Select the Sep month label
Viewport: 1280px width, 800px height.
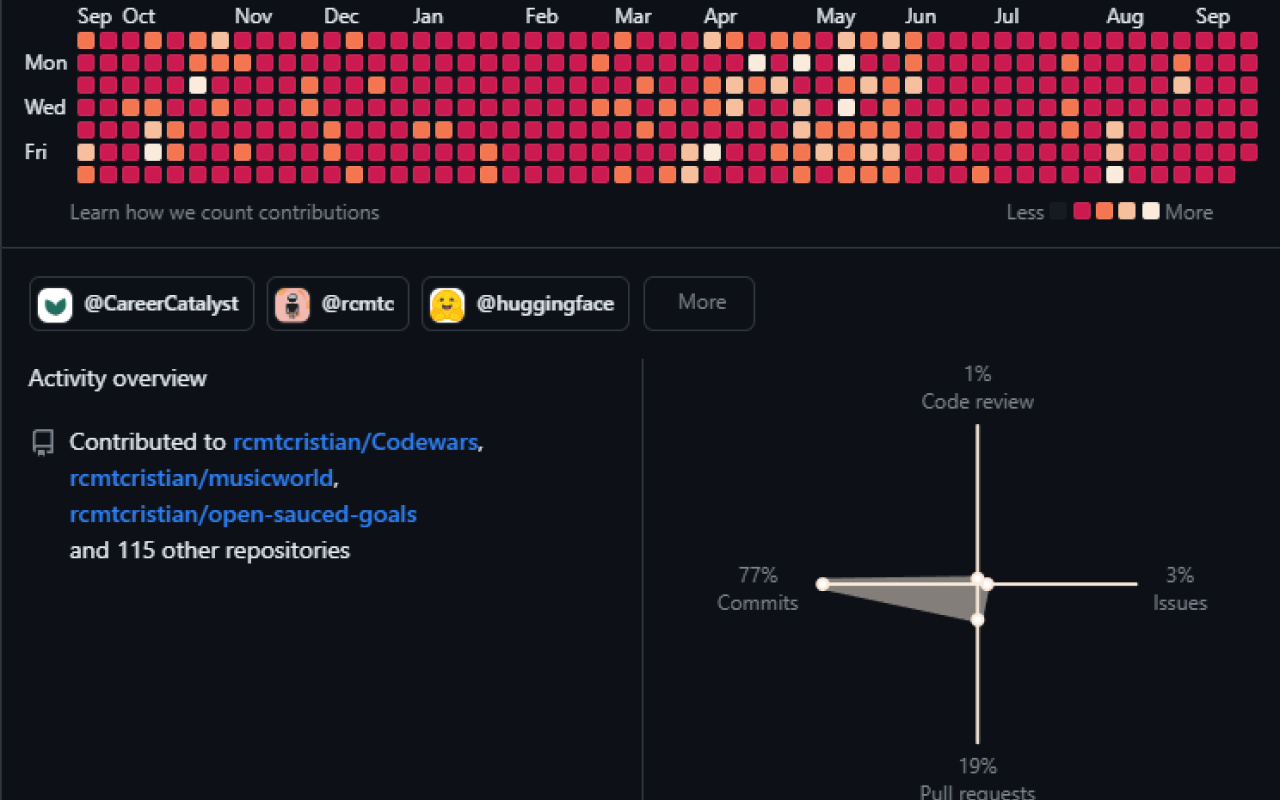pyautogui.click(x=96, y=16)
